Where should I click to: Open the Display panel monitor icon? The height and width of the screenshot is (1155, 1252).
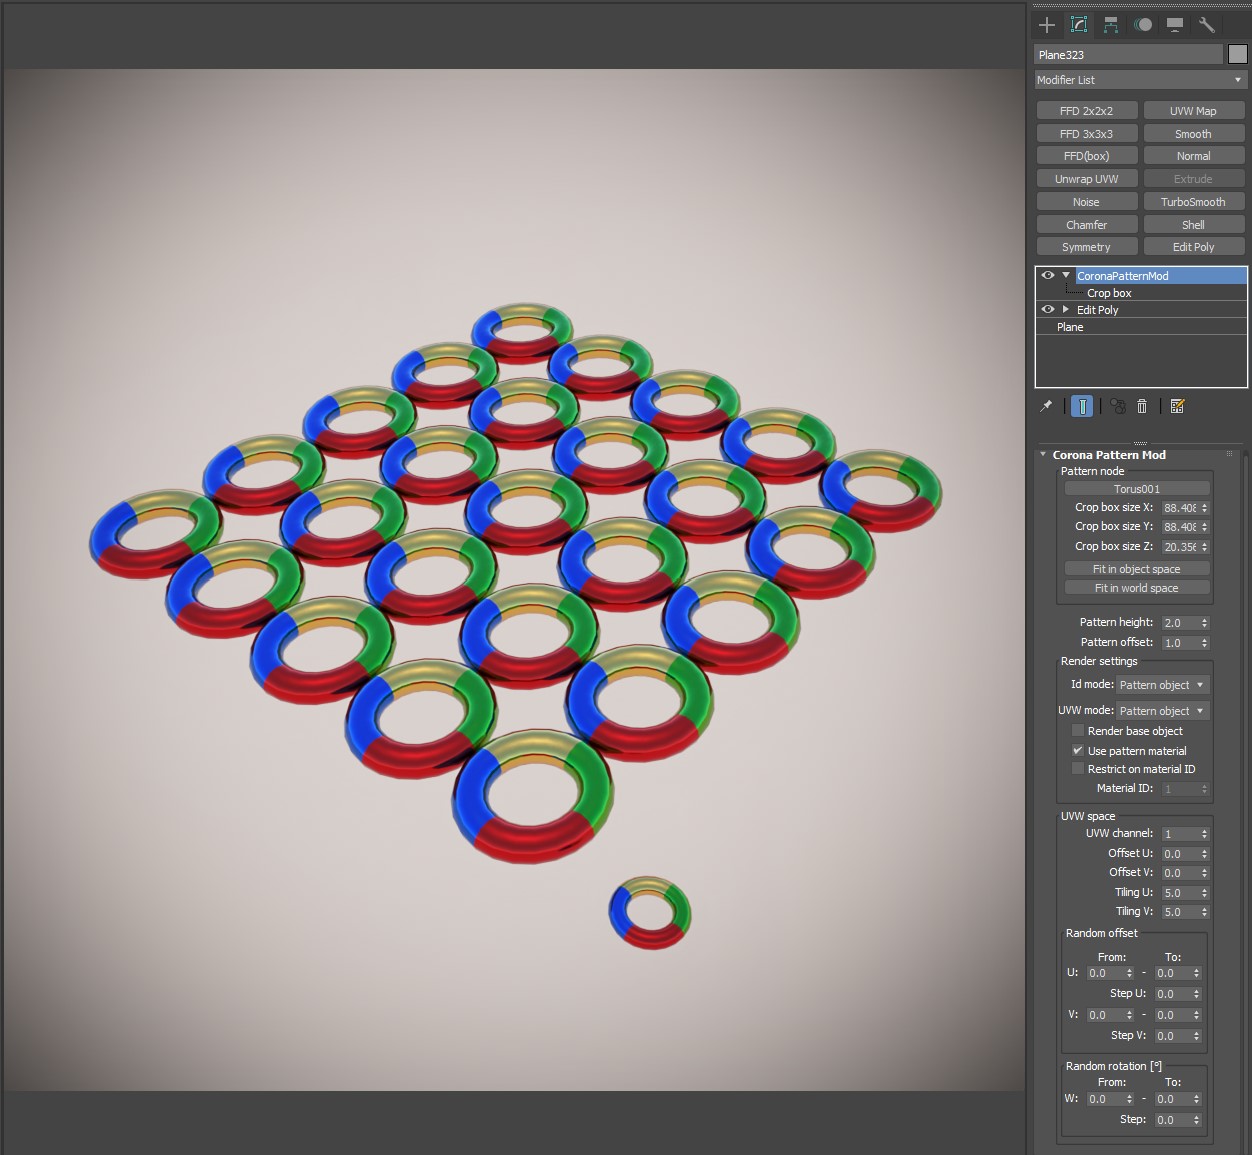(x=1175, y=25)
